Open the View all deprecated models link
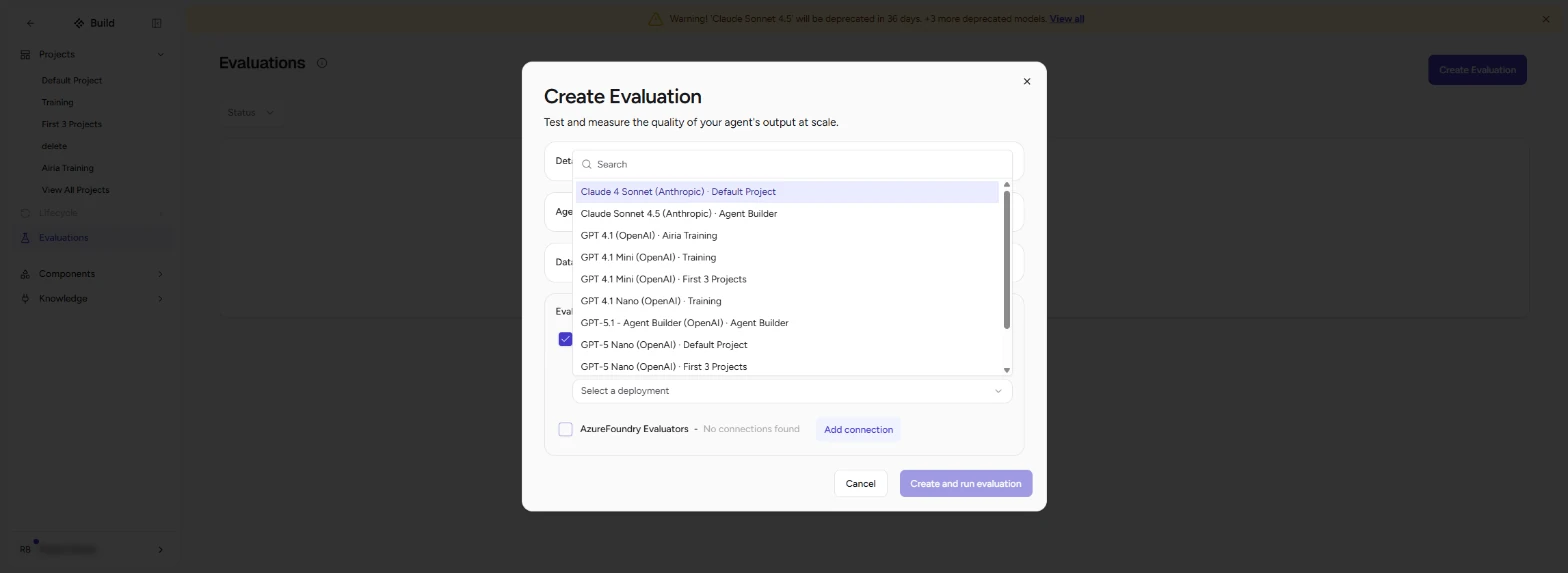Viewport: 1568px width, 573px height. click(x=1066, y=19)
